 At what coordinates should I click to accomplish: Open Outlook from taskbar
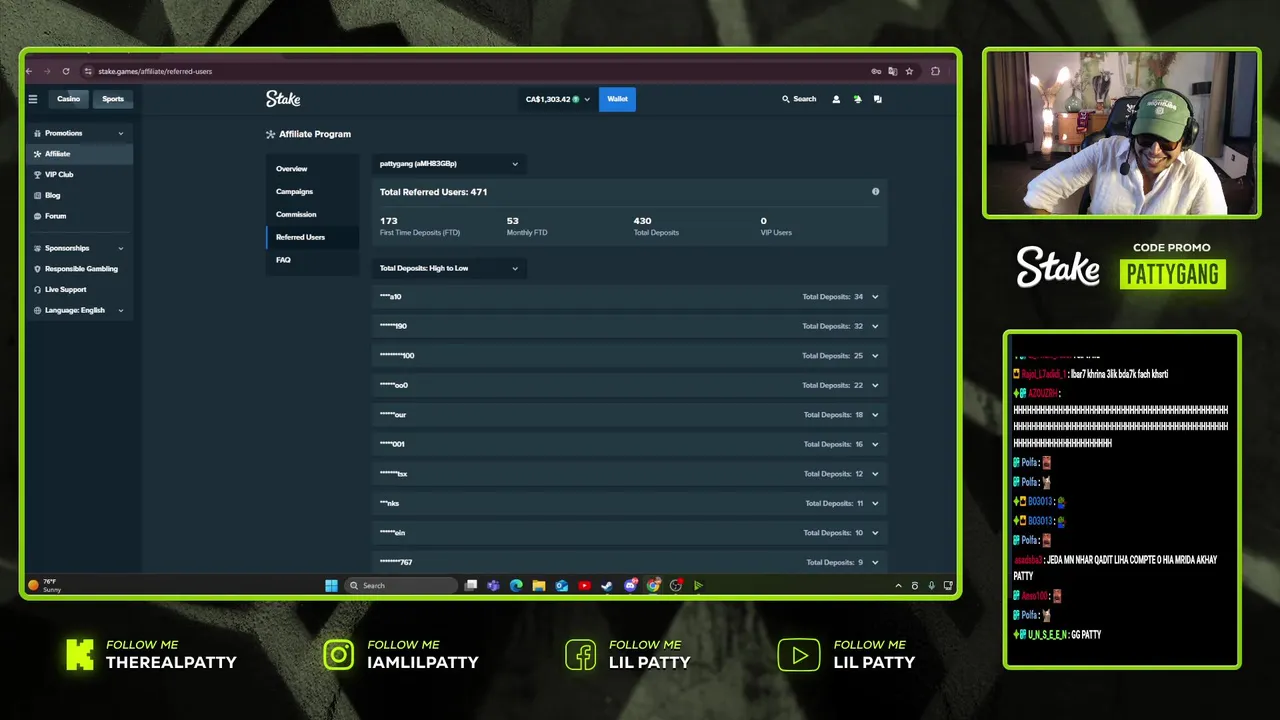point(562,585)
